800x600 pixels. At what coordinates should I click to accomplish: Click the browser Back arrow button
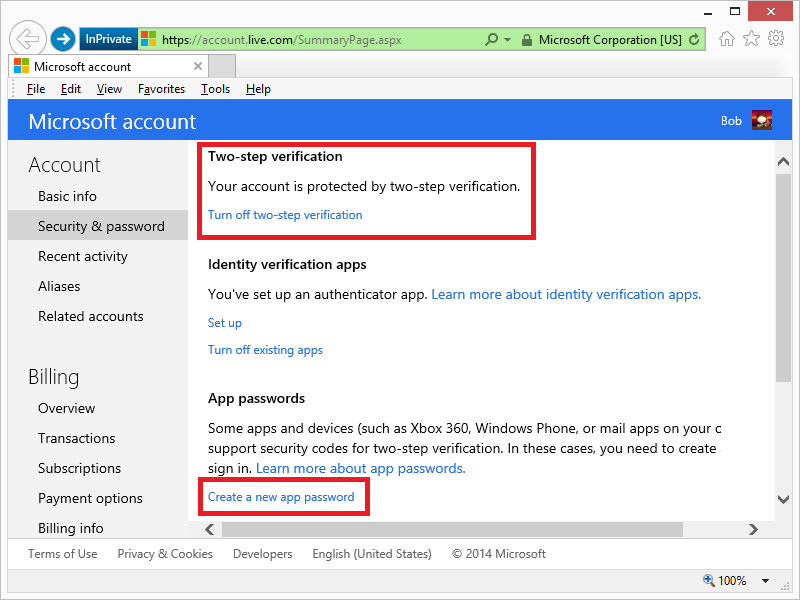coord(29,39)
